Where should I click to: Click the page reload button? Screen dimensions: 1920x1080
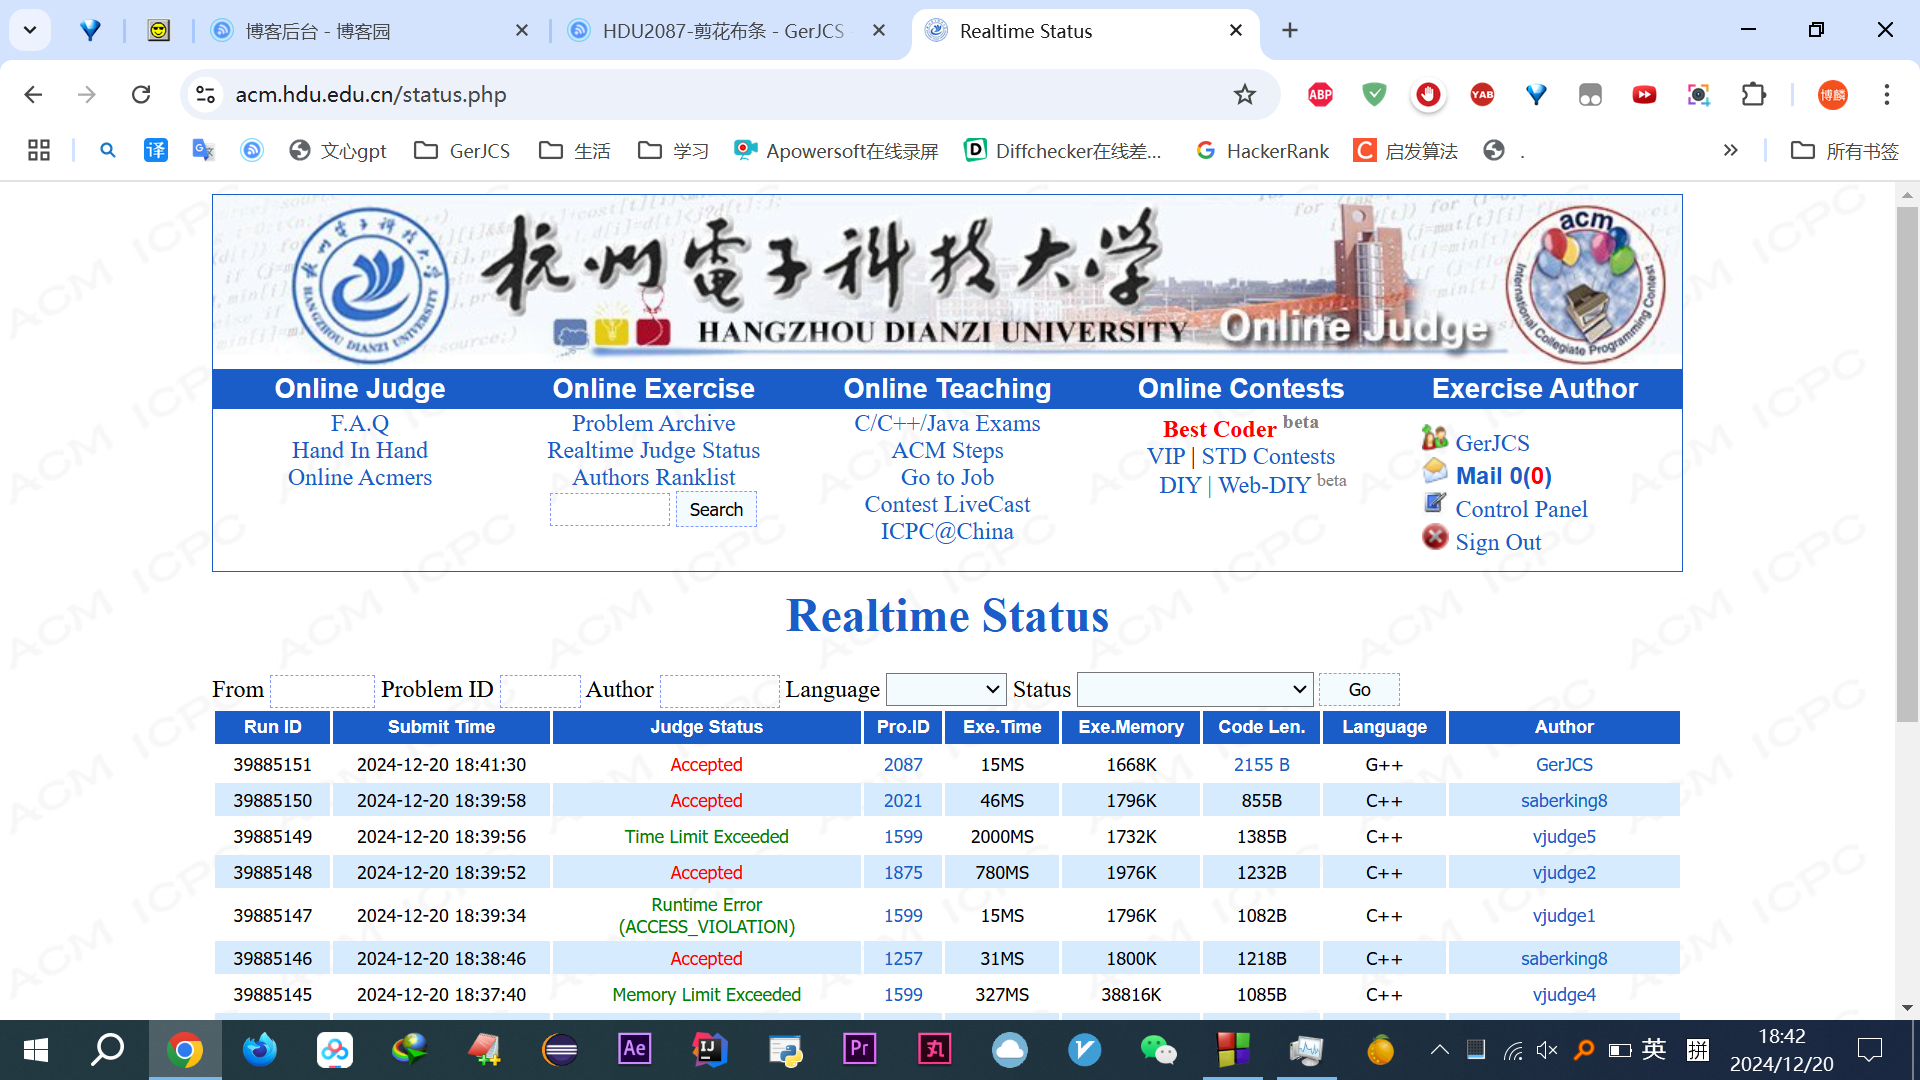point(141,94)
